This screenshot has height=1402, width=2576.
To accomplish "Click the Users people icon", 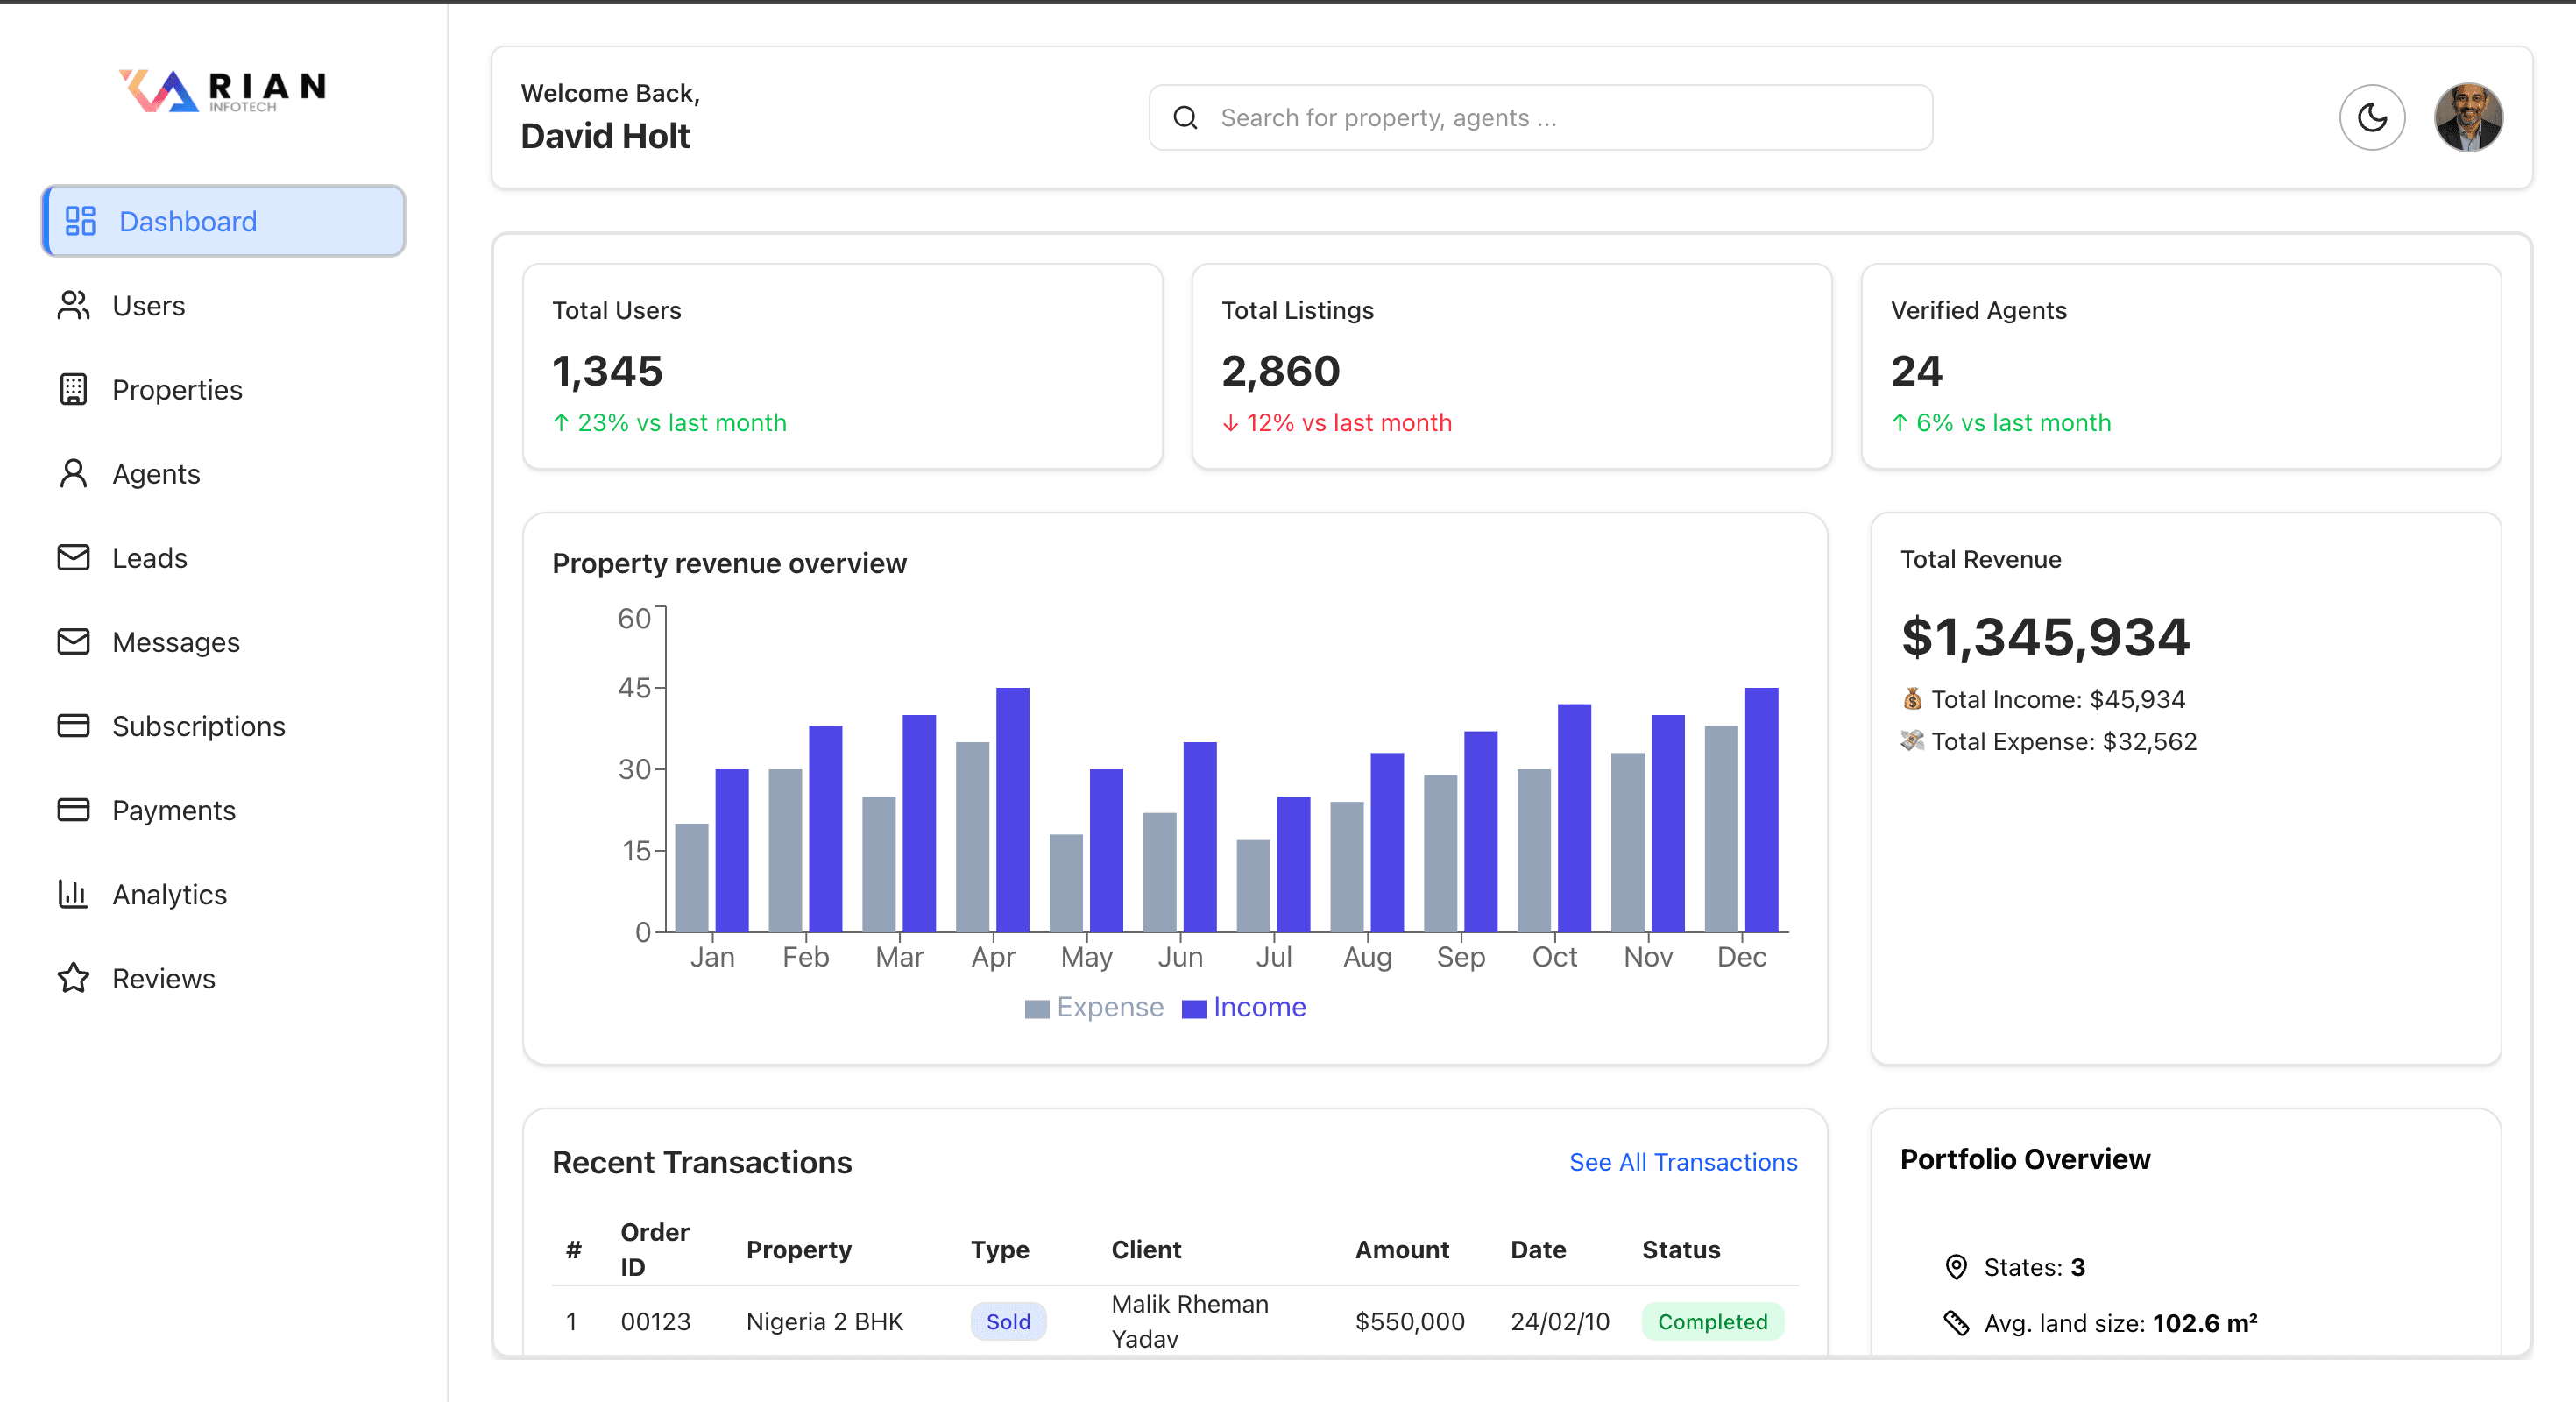I will point(73,305).
